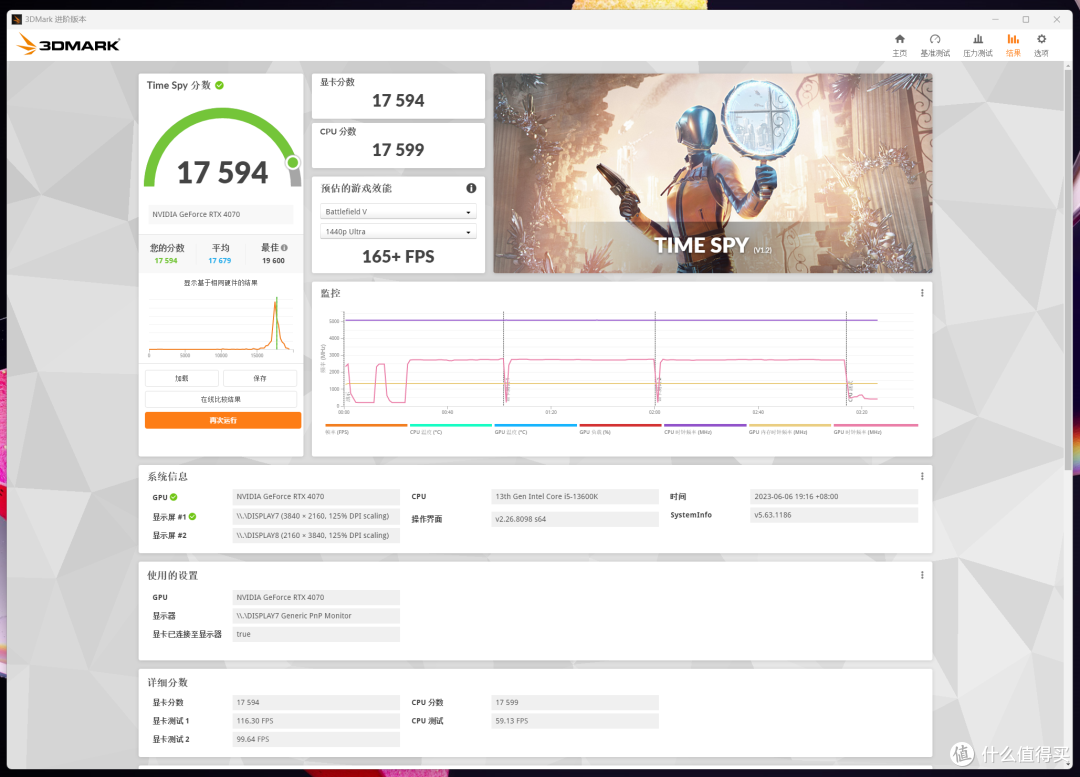Viewport: 1080px width, 777px height.
Task: Open the Stress Tests (压力测试) tab
Action: (x=977, y=45)
